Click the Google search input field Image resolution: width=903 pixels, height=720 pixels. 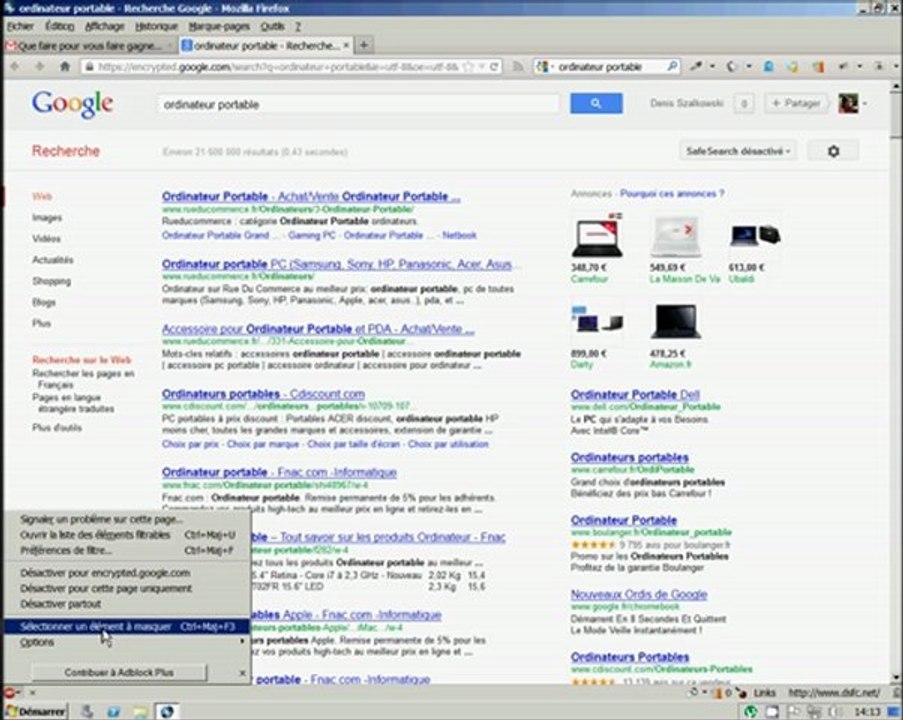click(x=358, y=104)
